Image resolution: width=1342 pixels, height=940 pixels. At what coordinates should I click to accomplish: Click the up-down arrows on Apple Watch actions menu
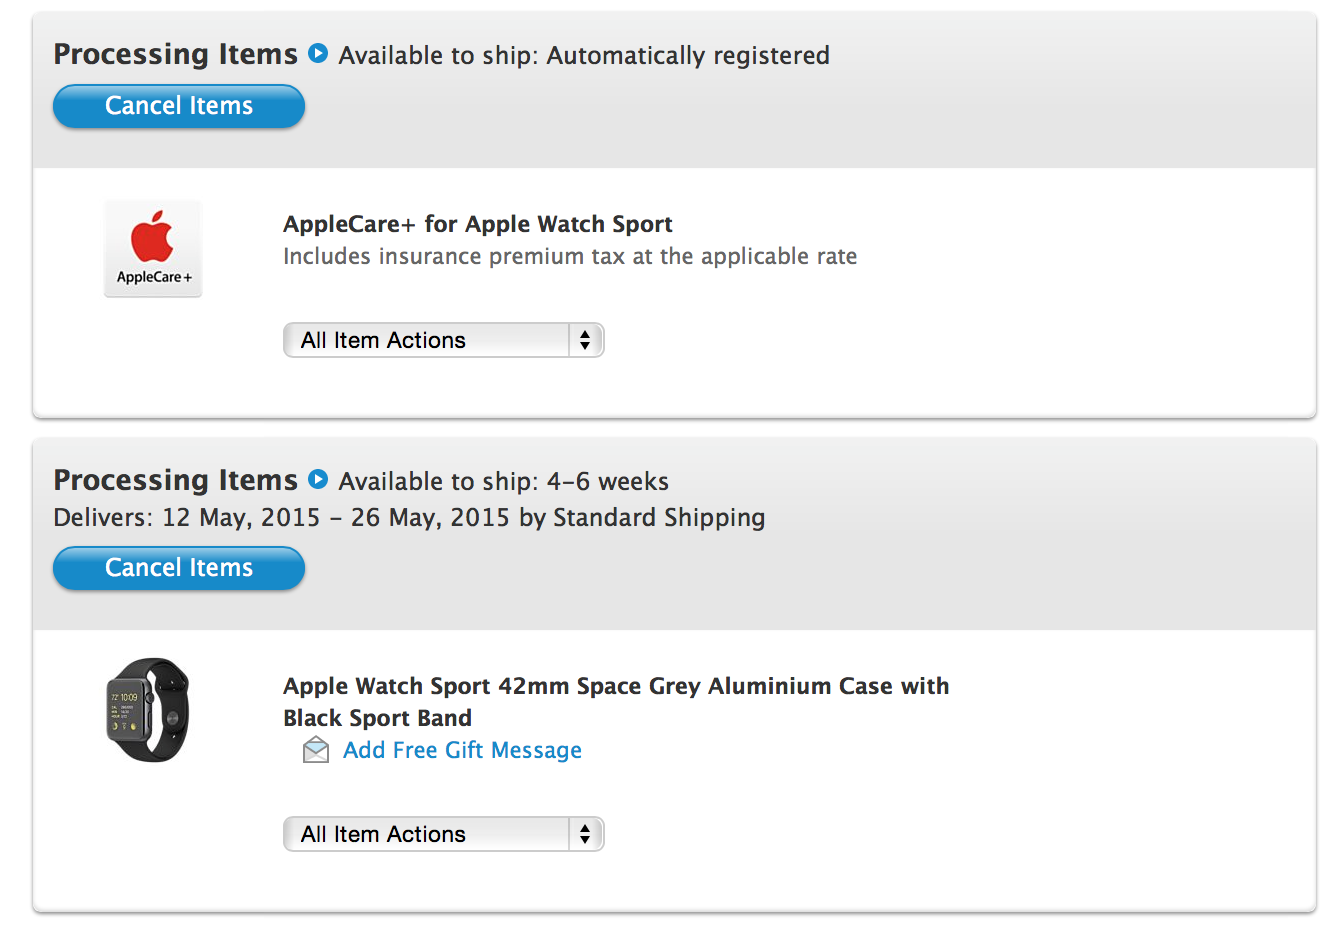click(585, 834)
